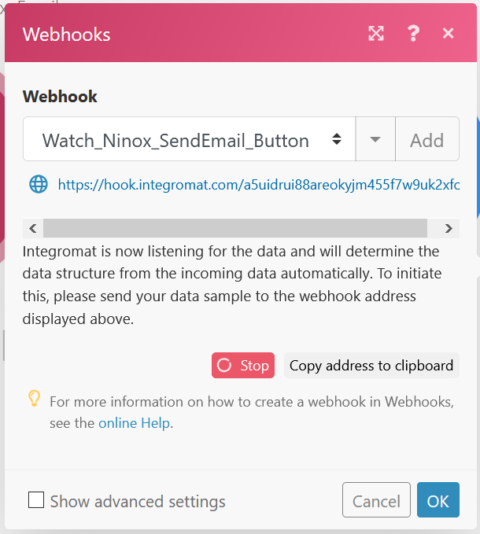Enable Show advanced settings checkbox

[x=36, y=500]
